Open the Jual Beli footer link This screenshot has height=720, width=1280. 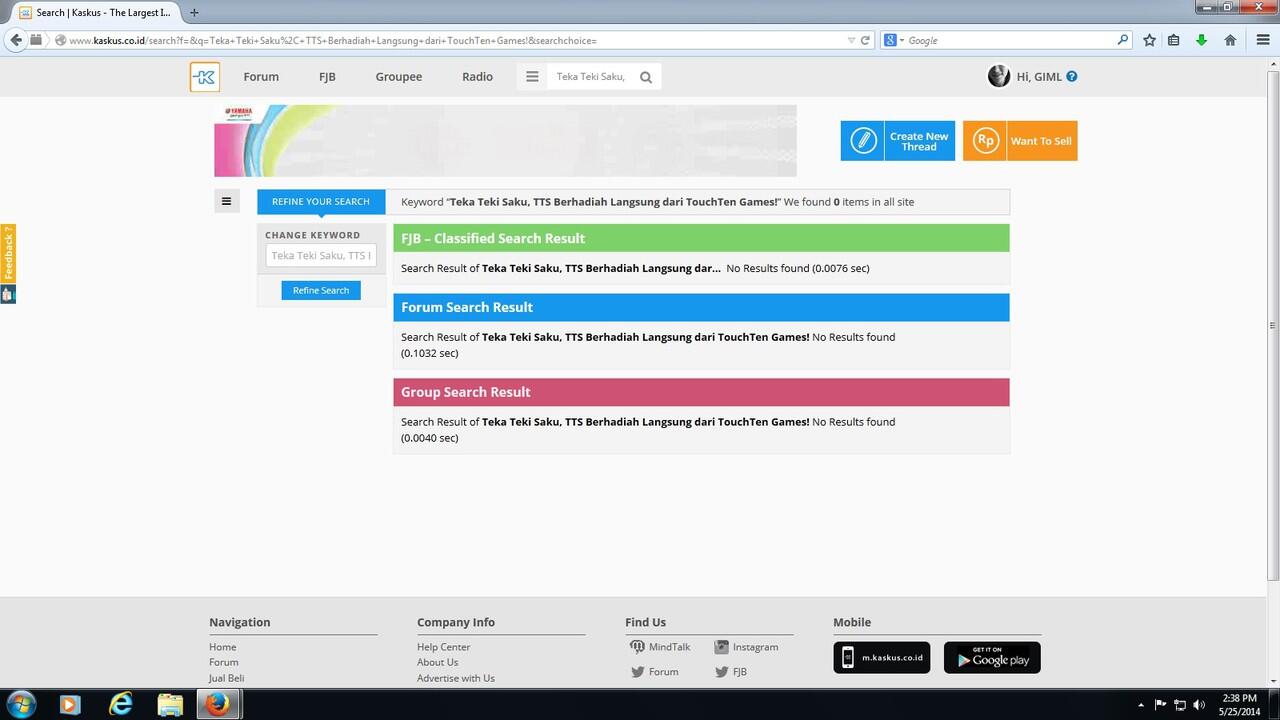pyautogui.click(x=226, y=678)
